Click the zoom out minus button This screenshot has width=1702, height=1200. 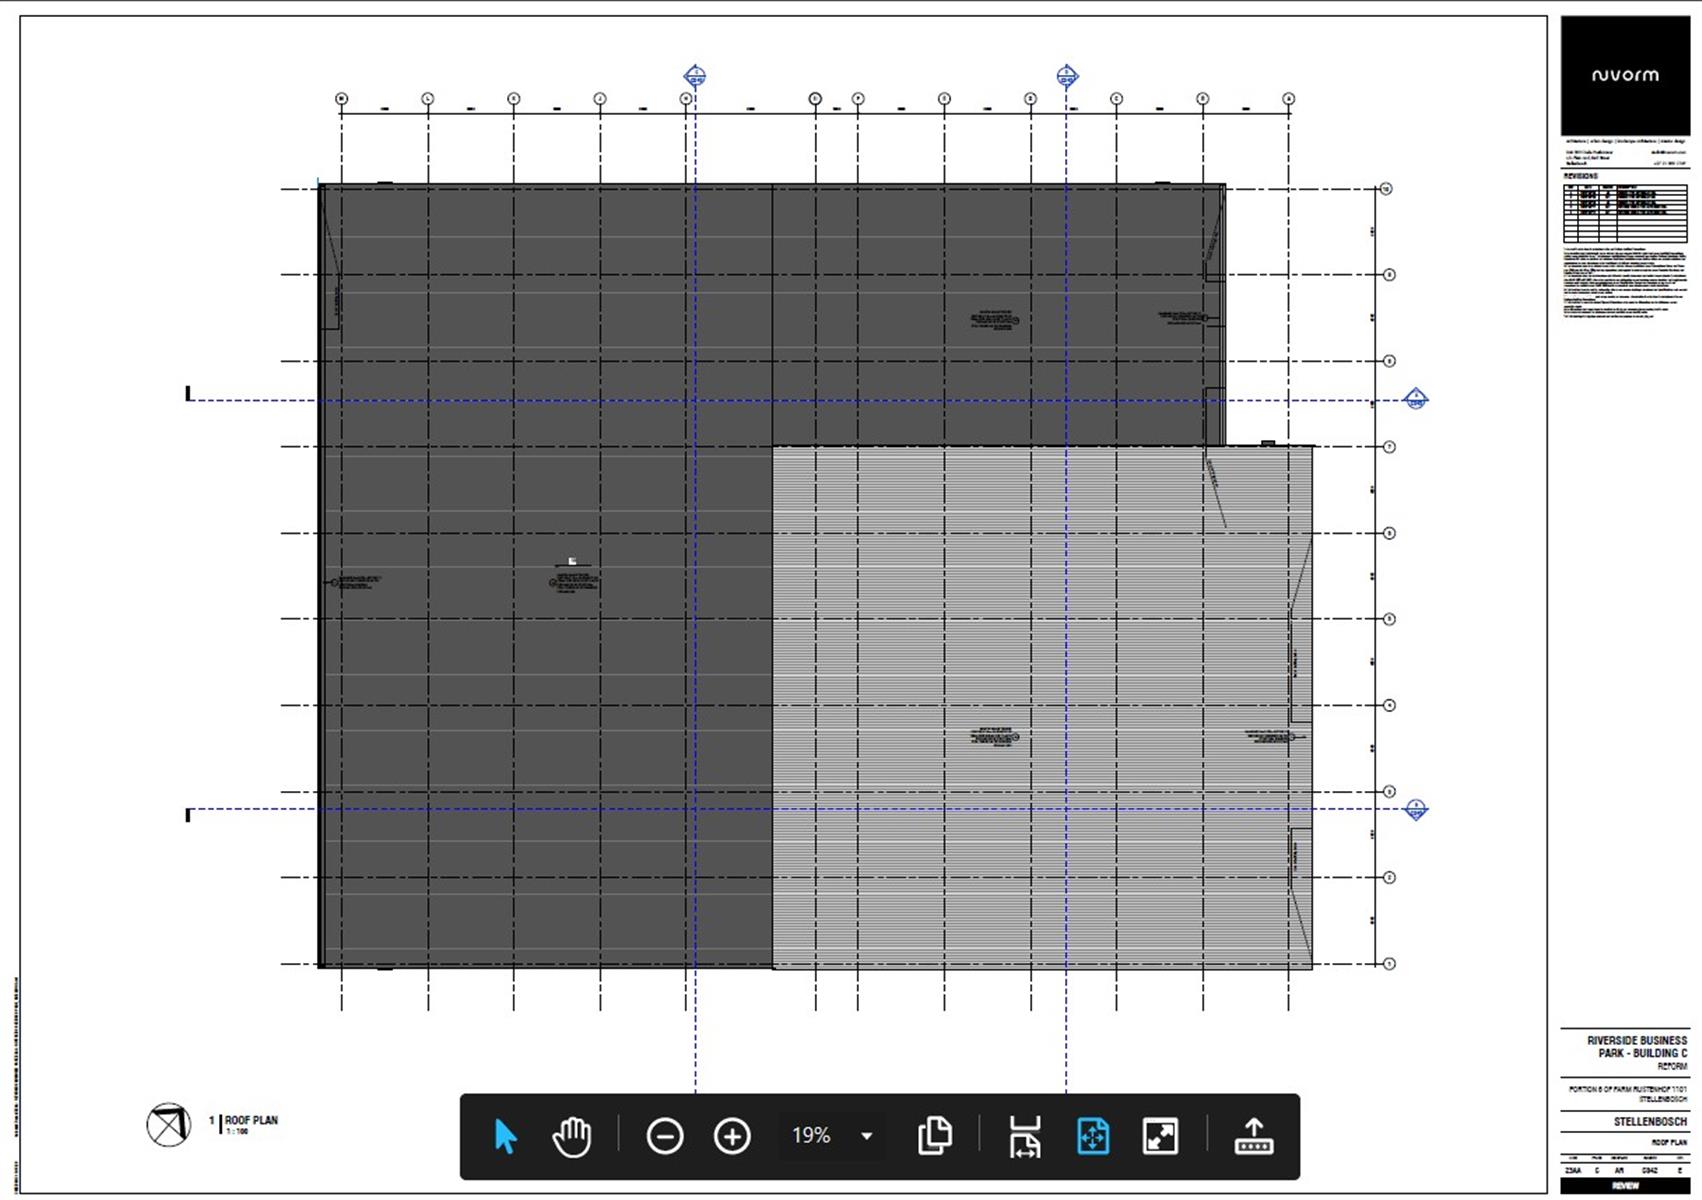[x=665, y=1136]
